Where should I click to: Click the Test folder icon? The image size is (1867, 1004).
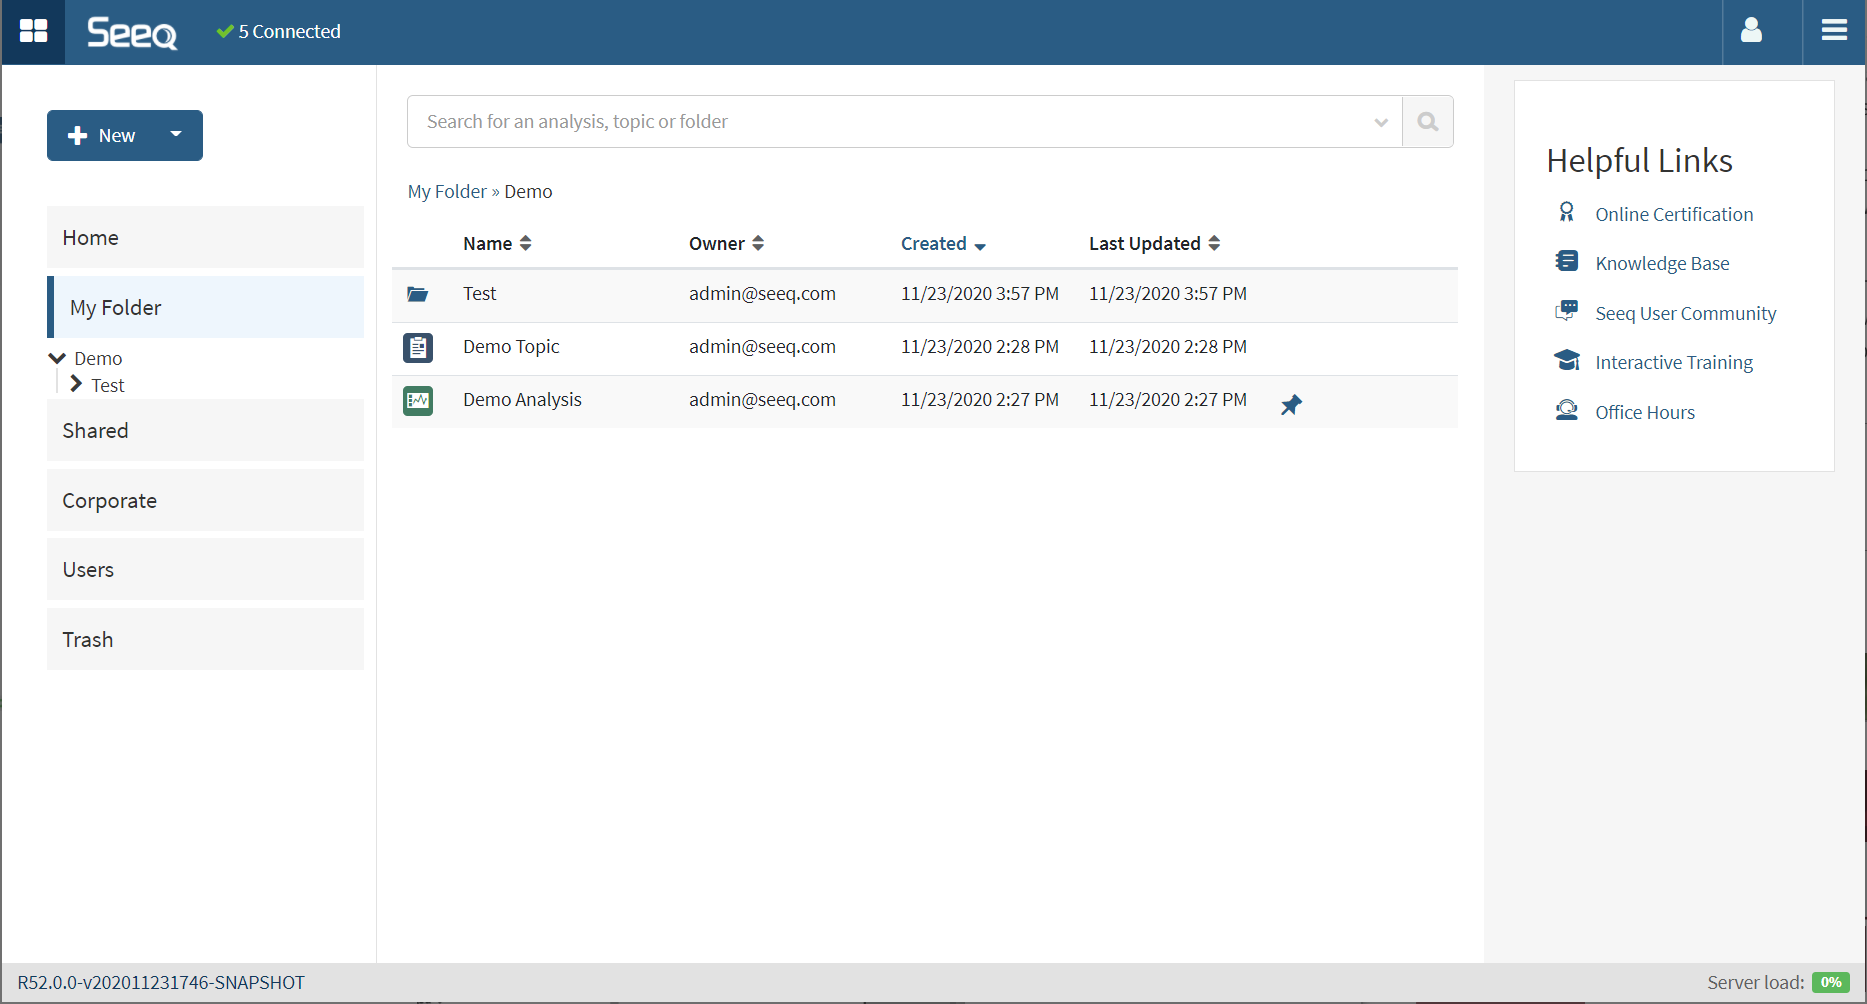pos(418,294)
